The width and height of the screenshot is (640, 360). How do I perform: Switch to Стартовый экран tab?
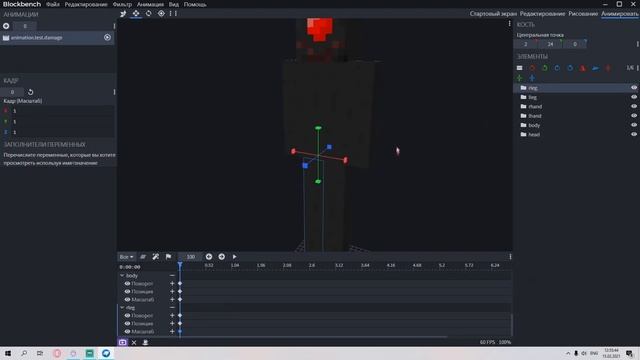493,13
